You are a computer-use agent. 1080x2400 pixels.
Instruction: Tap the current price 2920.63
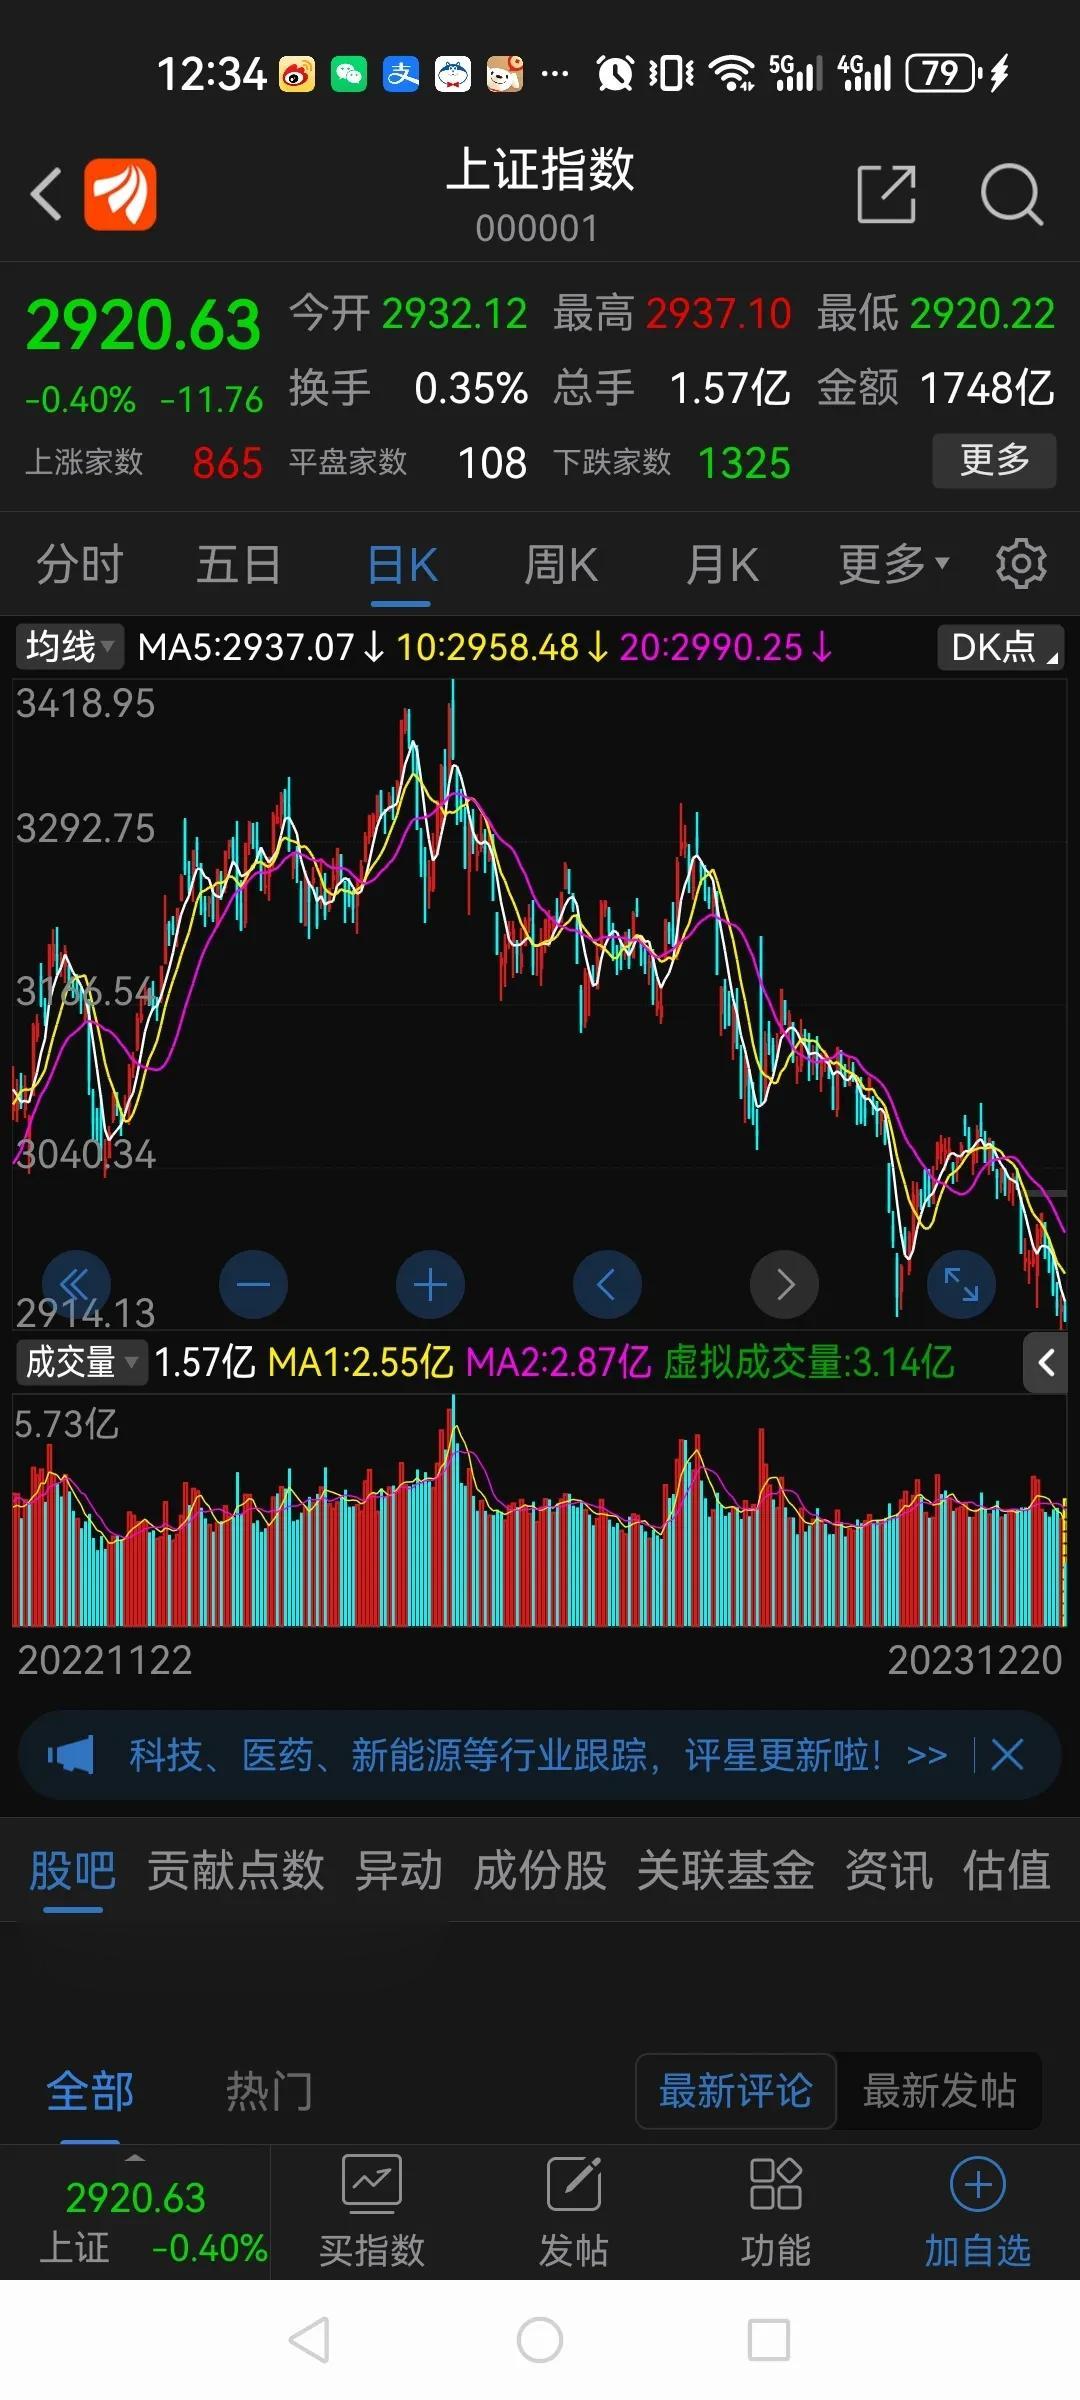143,326
